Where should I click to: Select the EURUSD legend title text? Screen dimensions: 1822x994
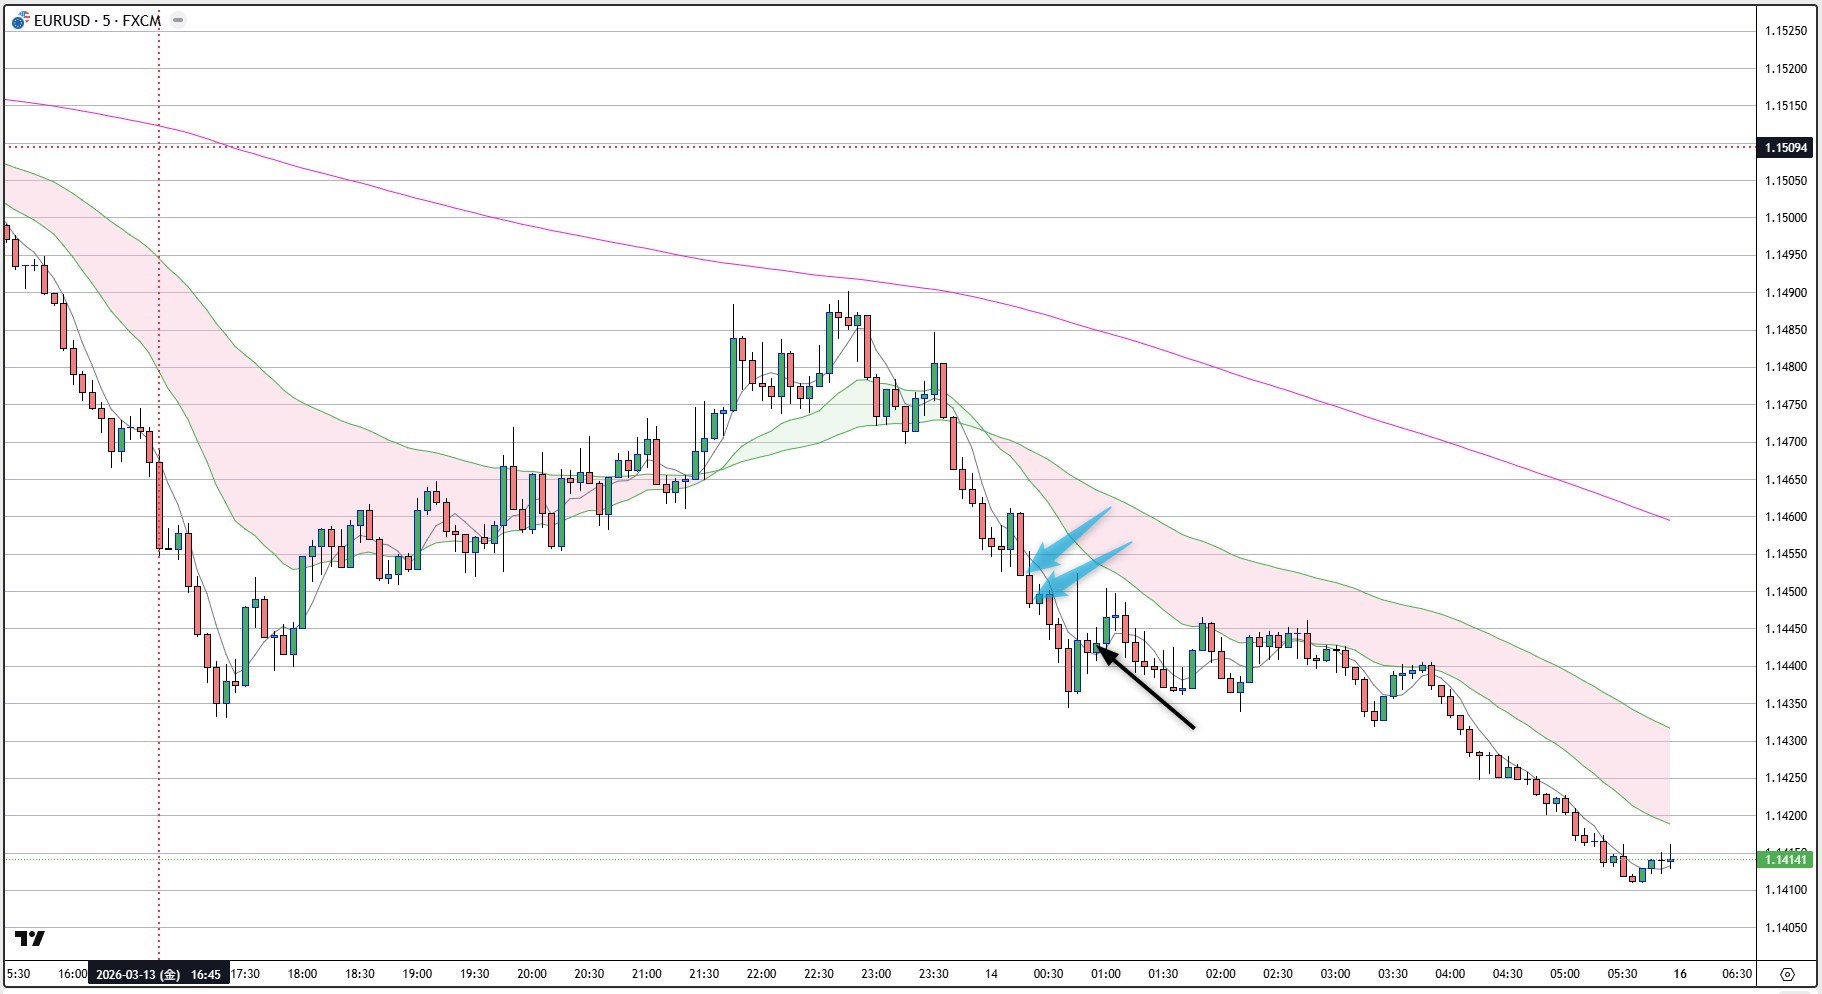tap(62, 18)
